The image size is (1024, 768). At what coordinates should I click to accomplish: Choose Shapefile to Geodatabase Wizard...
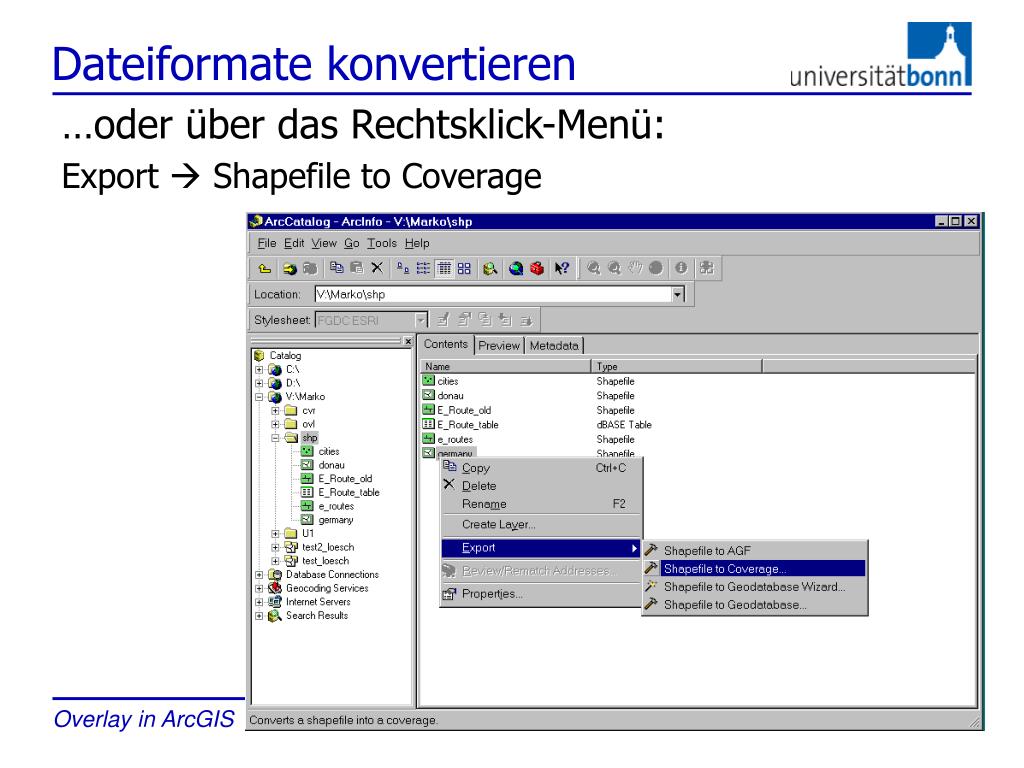[754, 587]
